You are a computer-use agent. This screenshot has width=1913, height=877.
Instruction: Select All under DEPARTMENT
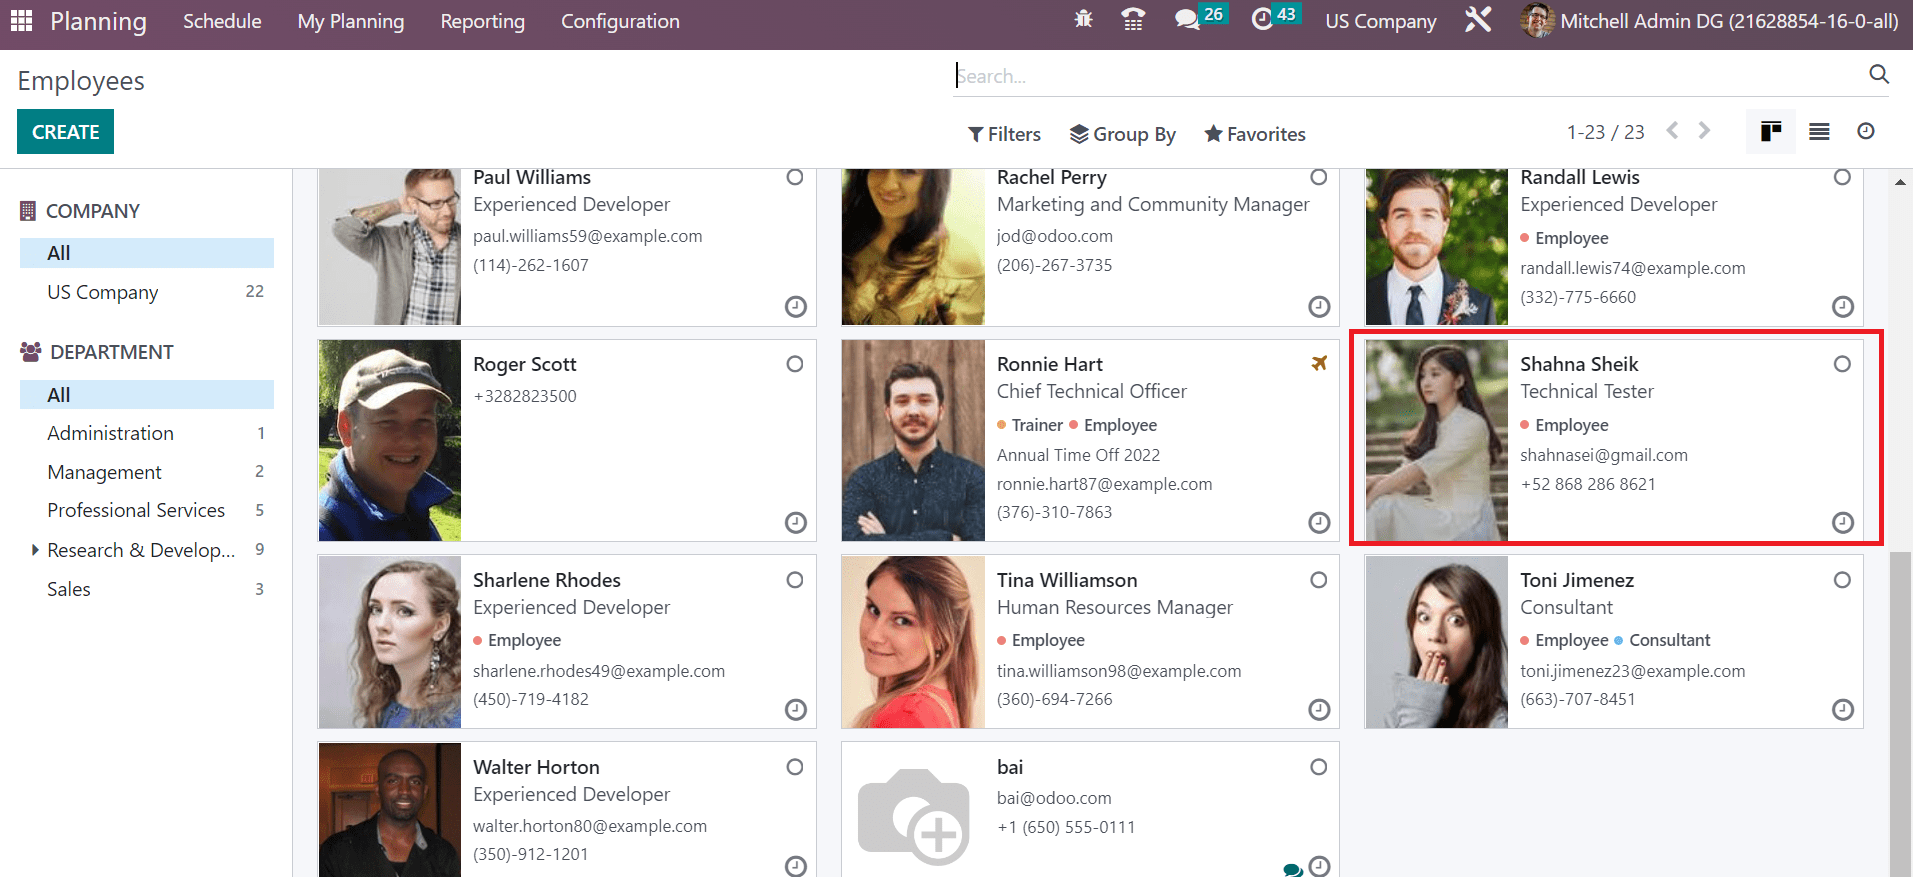click(x=147, y=395)
